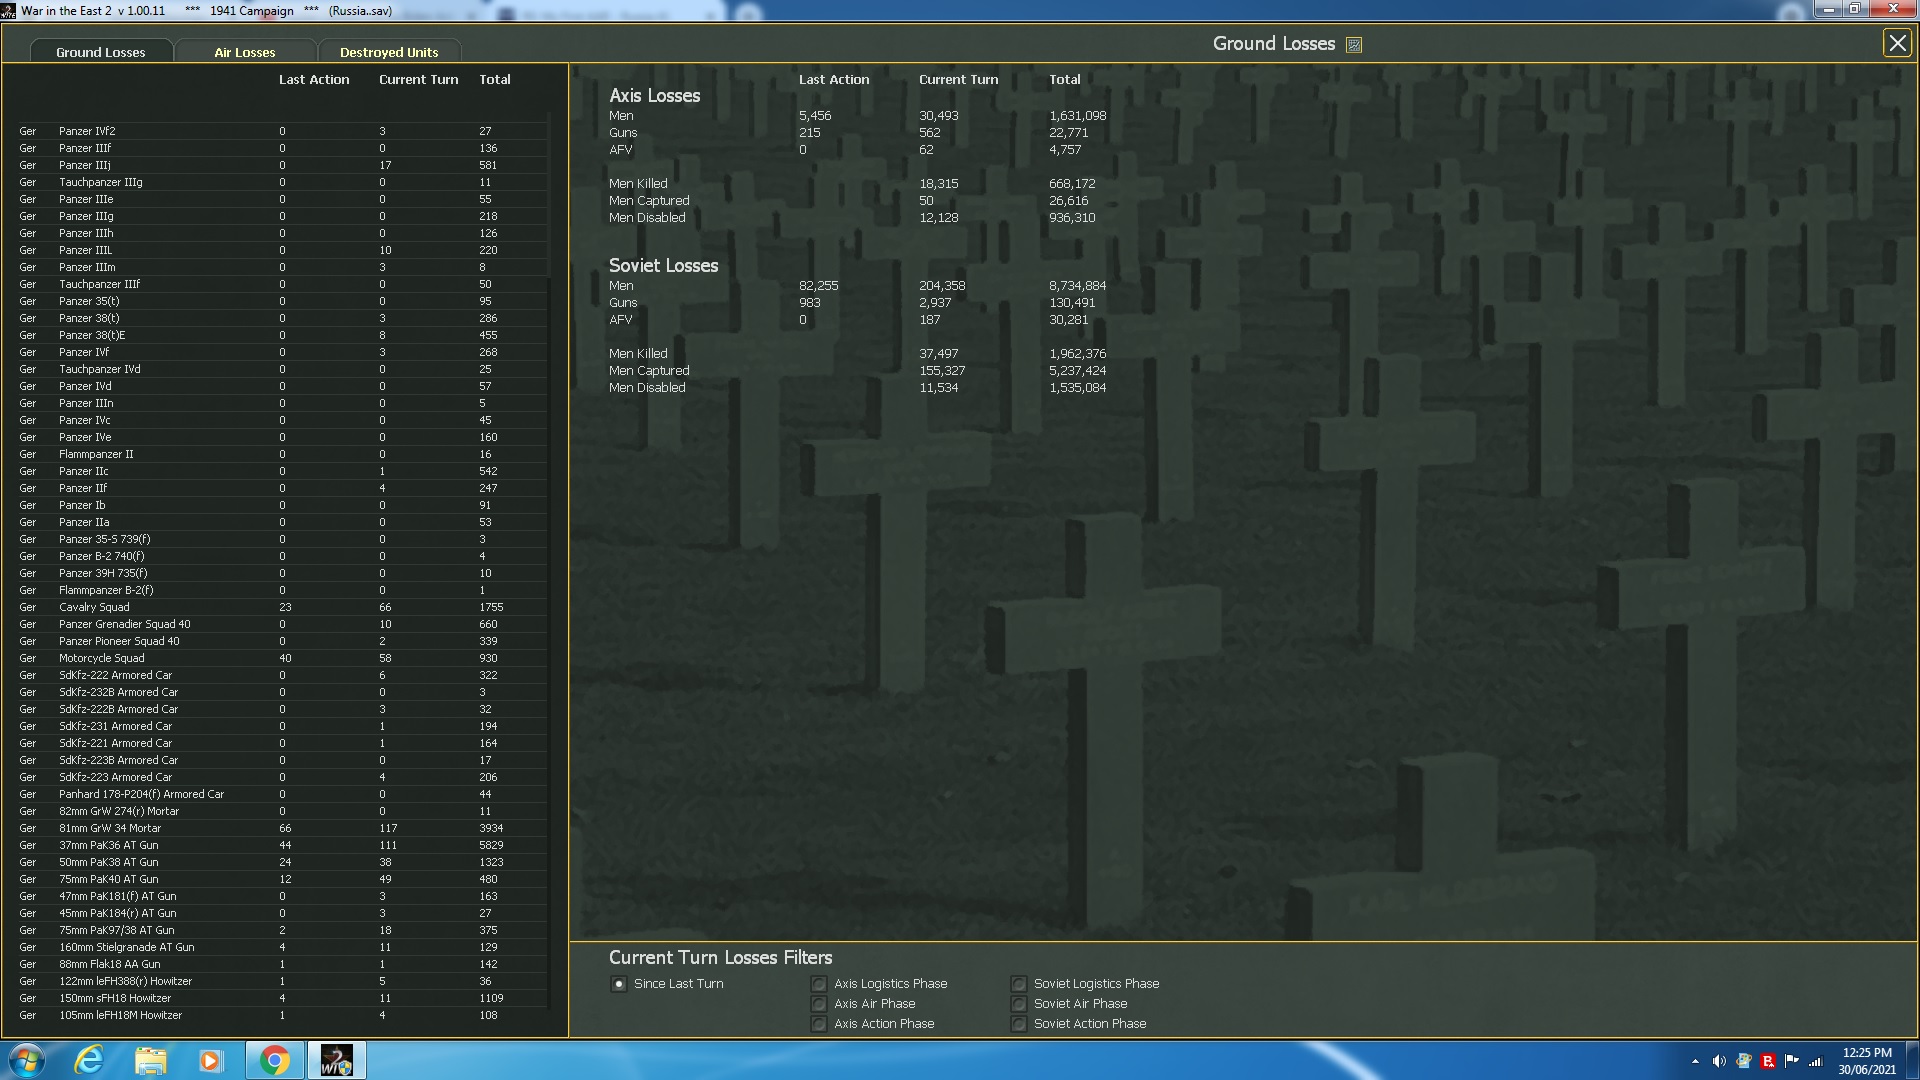Open Windows Explorer from the taskbar
Screen dimensions: 1920x1080
[x=150, y=1059]
